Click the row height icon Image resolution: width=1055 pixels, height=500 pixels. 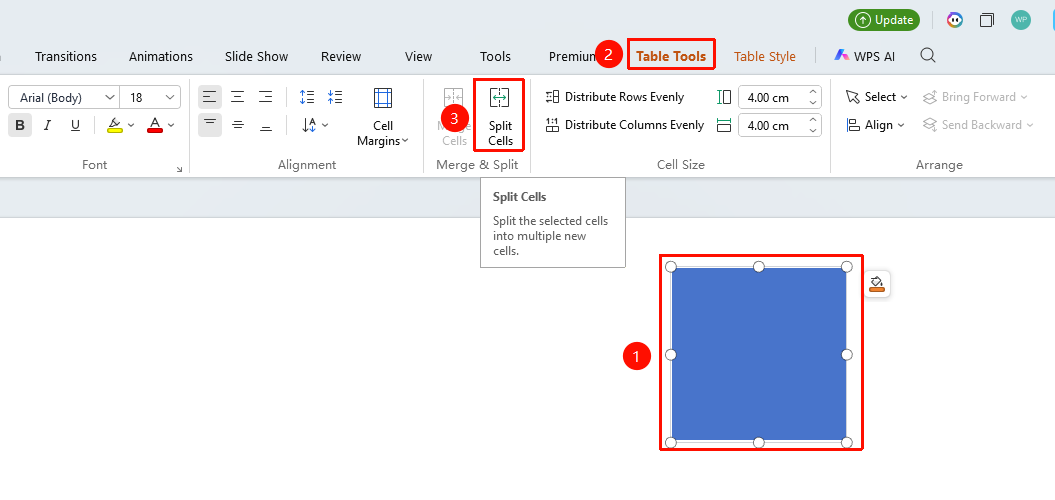click(724, 98)
